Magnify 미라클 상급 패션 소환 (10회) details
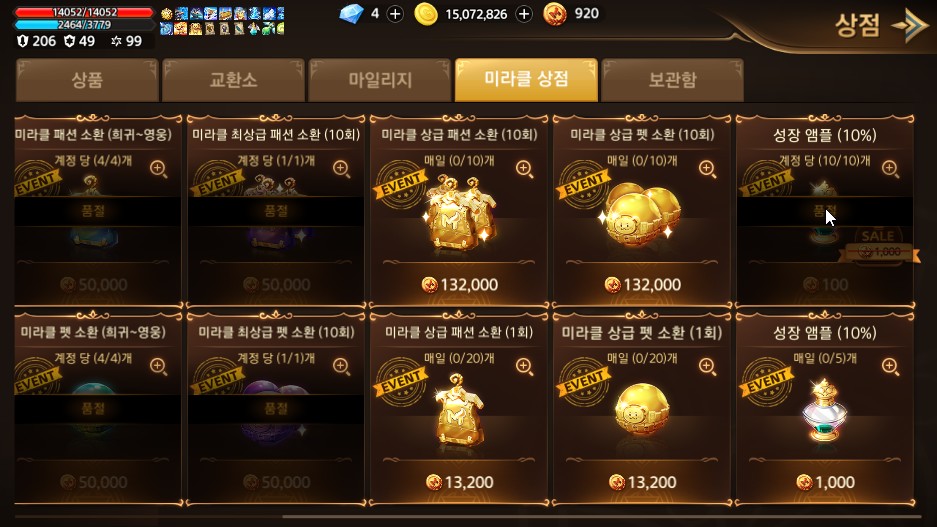This screenshot has height=527, width=937. 524,169
